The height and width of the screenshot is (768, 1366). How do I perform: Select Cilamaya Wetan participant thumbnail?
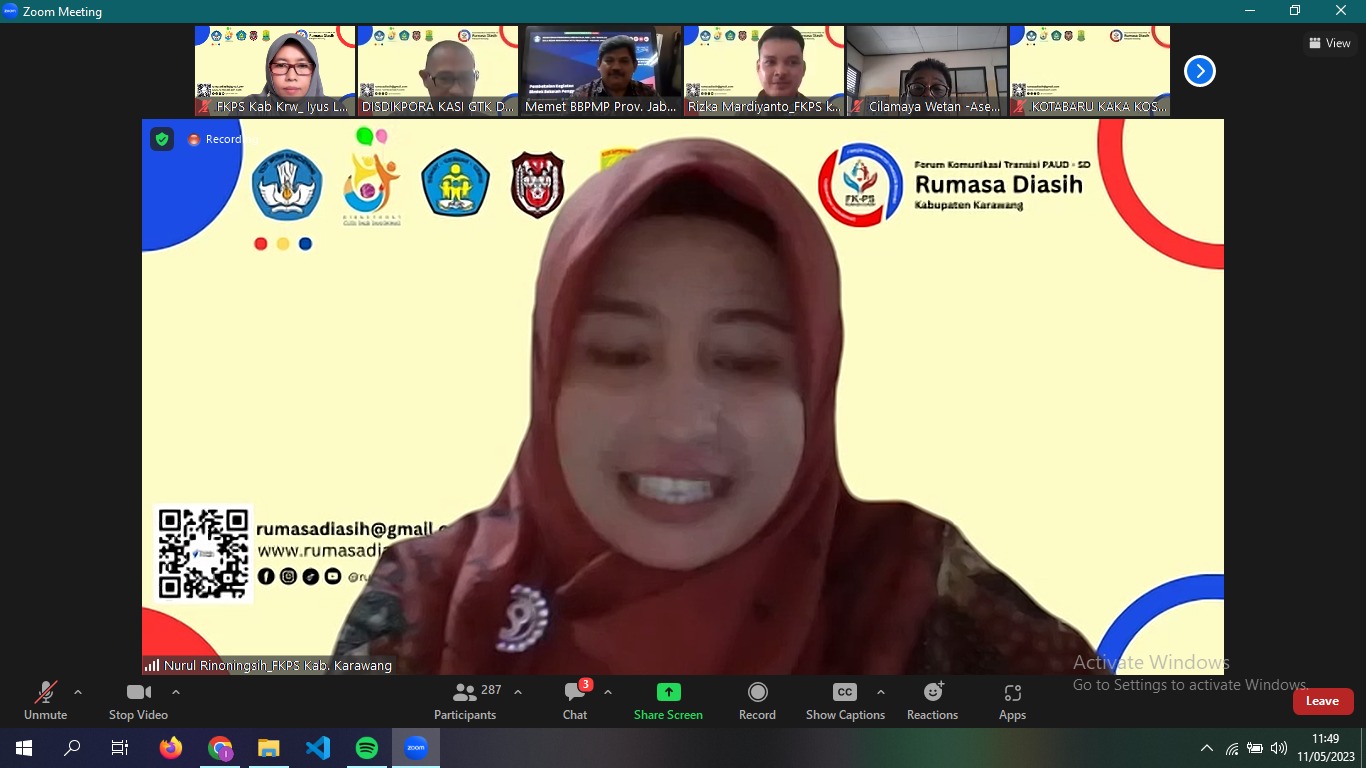[x=927, y=71]
